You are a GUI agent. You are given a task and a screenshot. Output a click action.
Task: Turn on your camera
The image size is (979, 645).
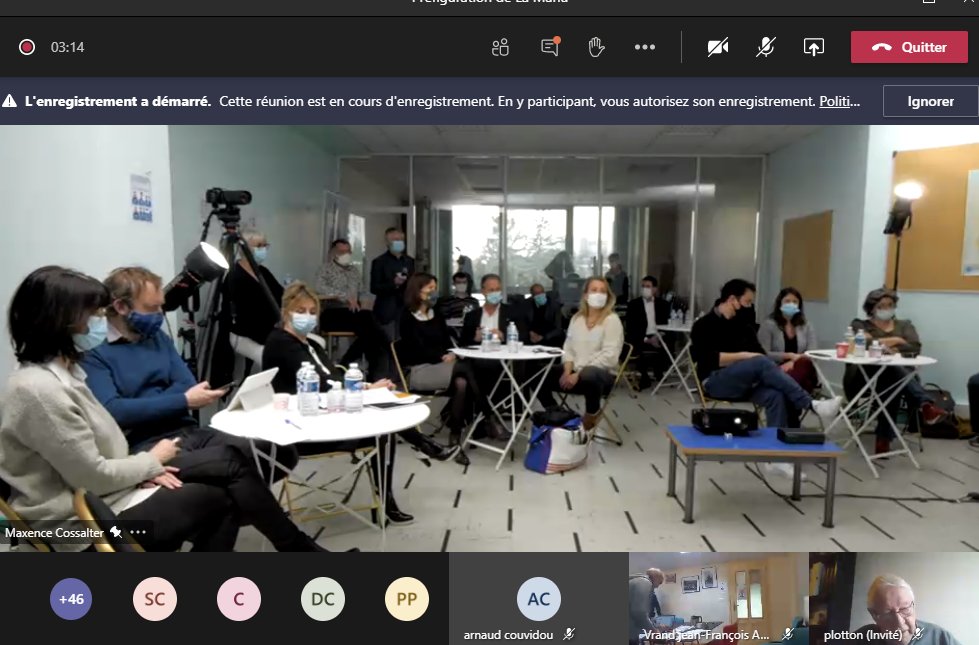click(x=718, y=46)
